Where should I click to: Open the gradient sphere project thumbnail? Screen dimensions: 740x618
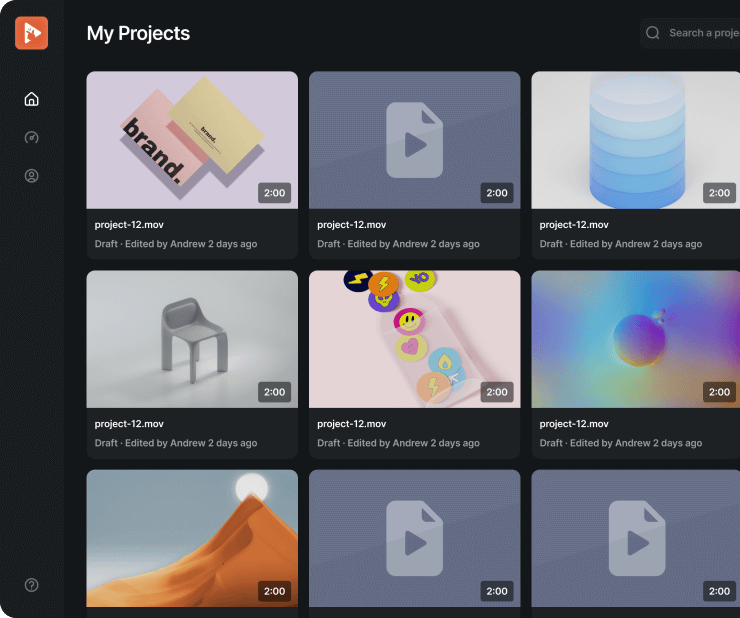635,338
